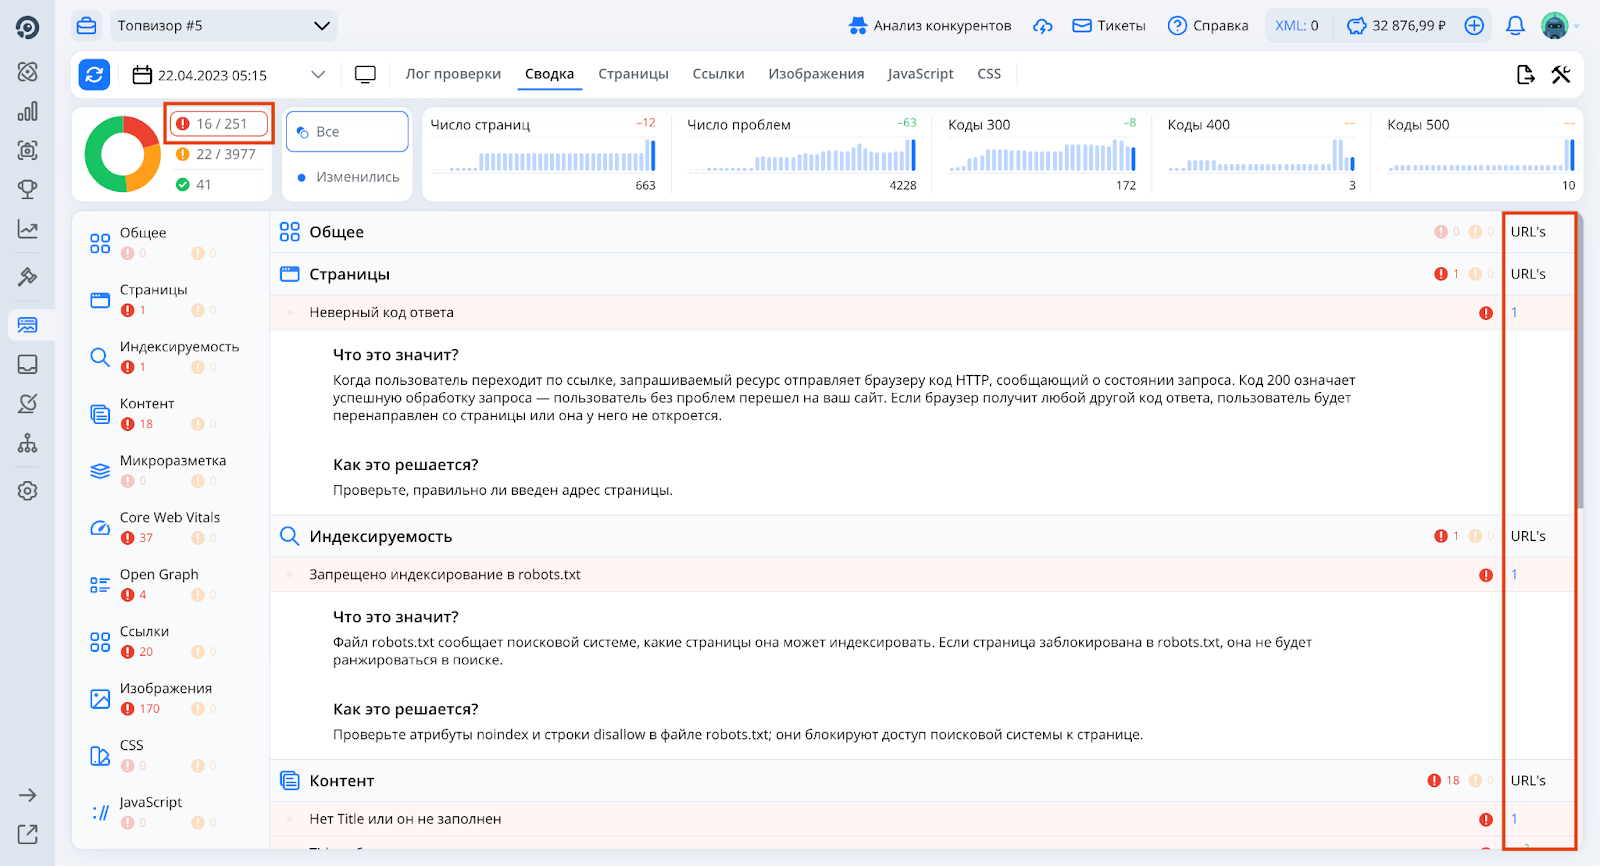Open the 'Лог проверки' tab
The width and height of the screenshot is (1600, 866).
(x=453, y=74)
